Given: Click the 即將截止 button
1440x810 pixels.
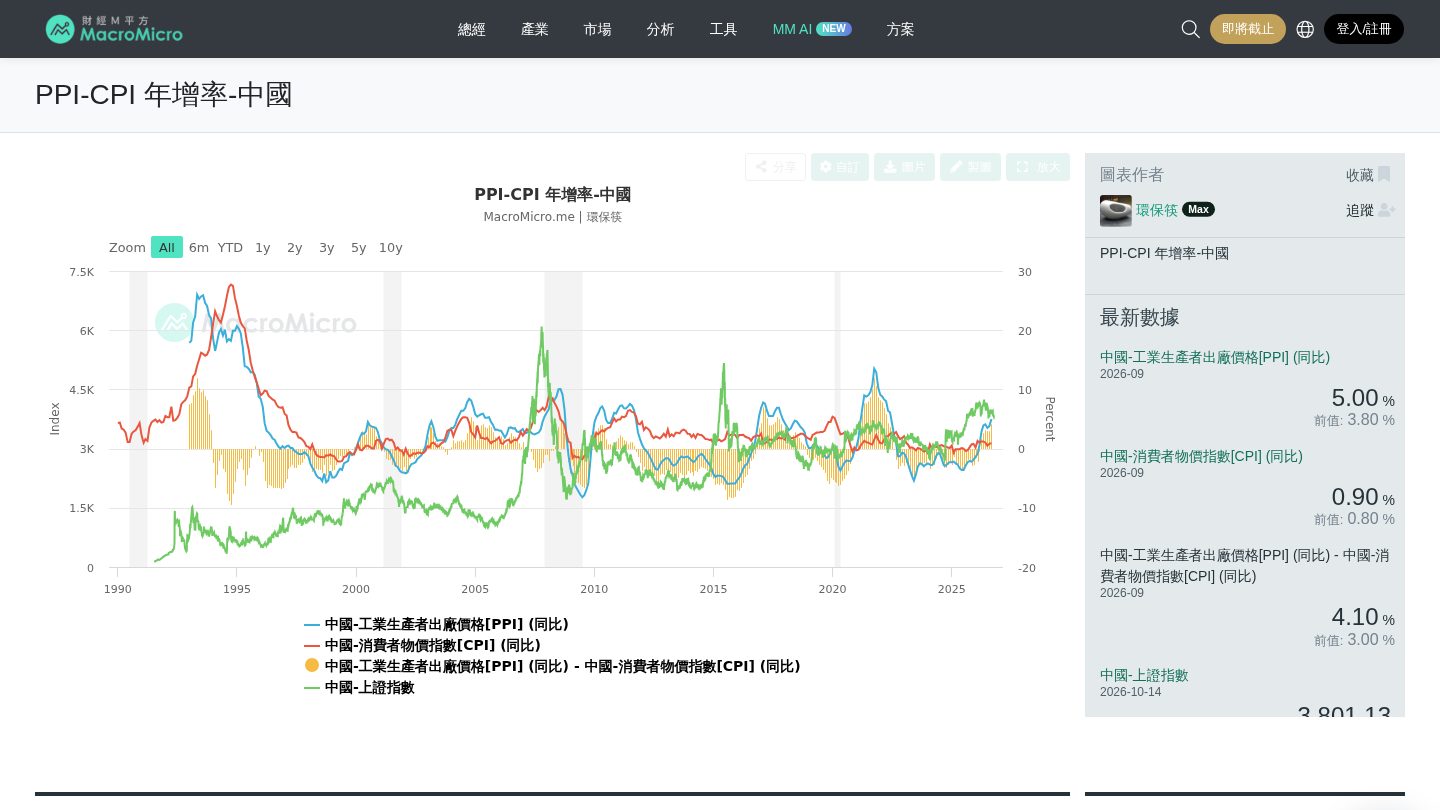Looking at the screenshot, I should tap(1248, 29).
